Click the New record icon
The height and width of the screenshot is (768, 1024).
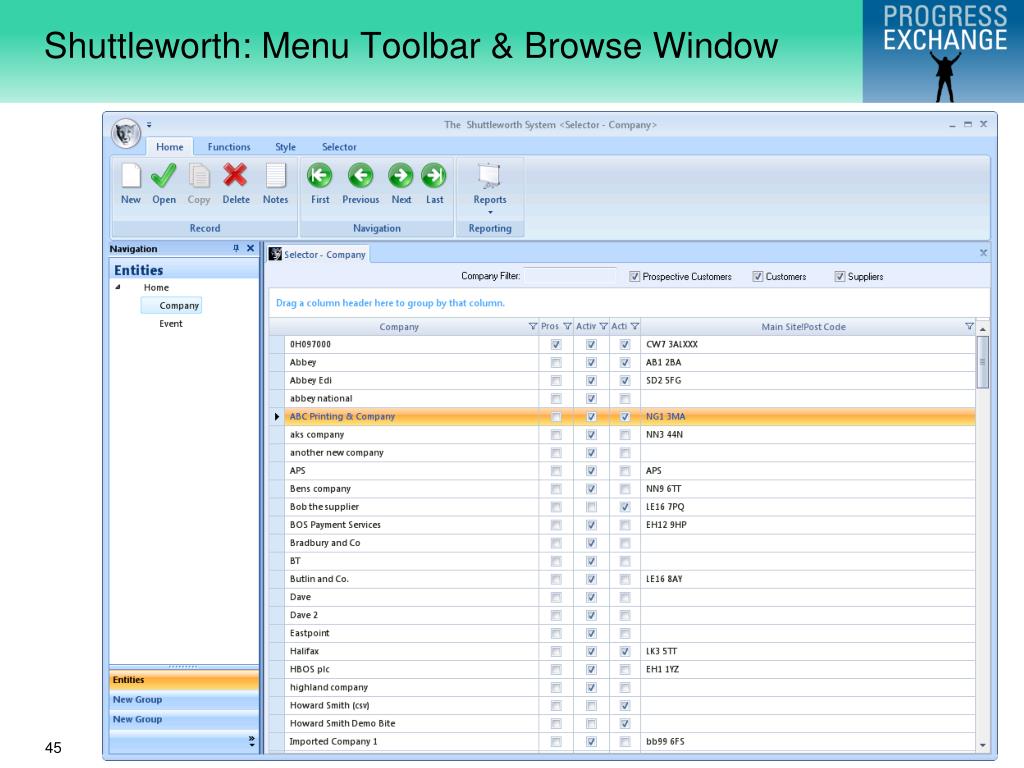[x=131, y=177]
